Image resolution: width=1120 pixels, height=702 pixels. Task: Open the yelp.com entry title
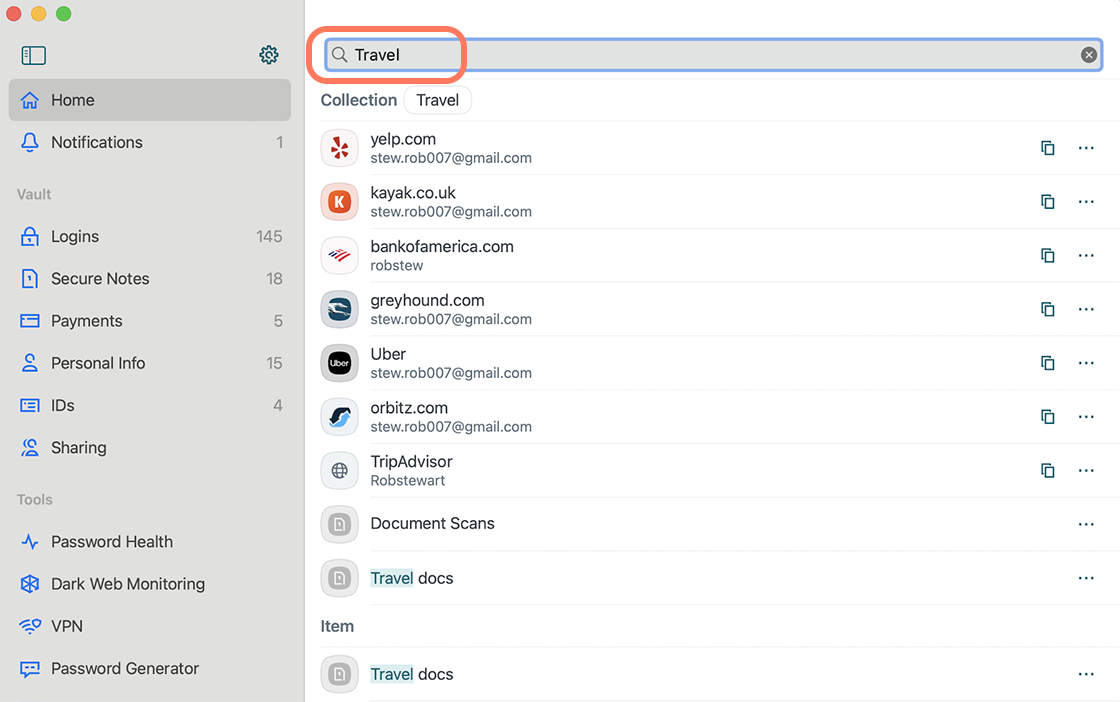pos(403,139)
